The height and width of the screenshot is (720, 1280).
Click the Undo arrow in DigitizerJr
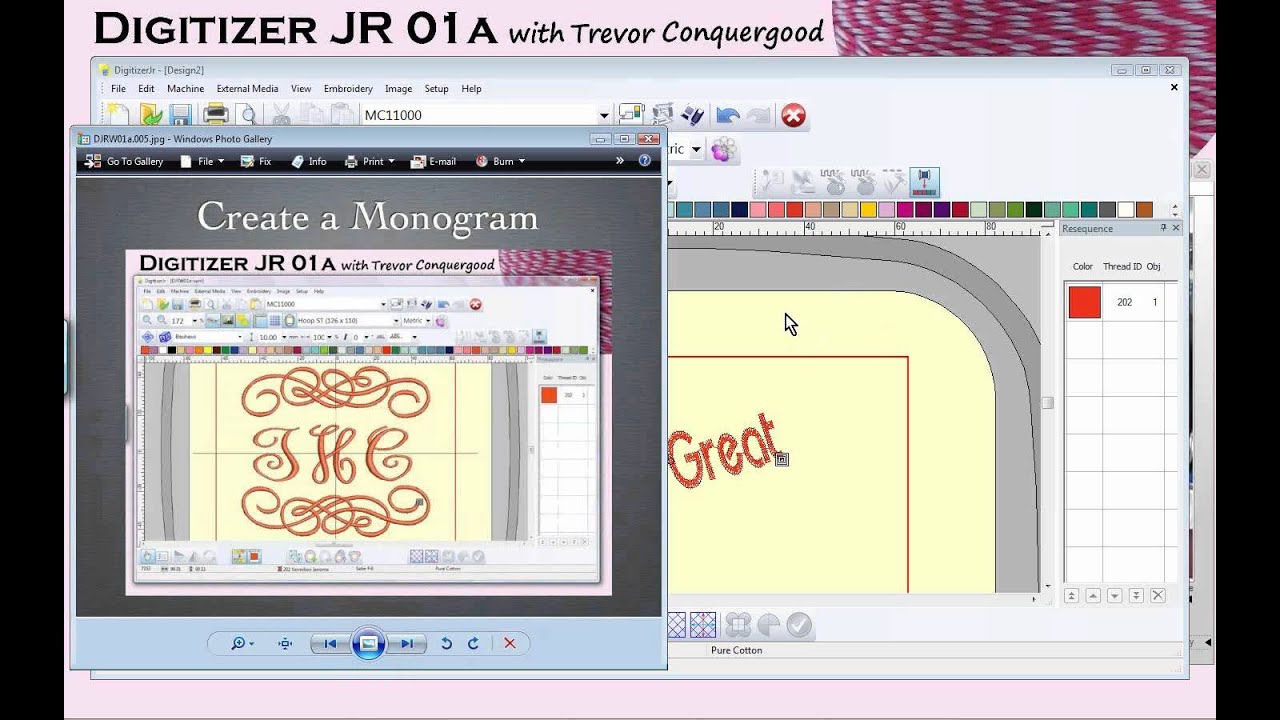[727, 116]
